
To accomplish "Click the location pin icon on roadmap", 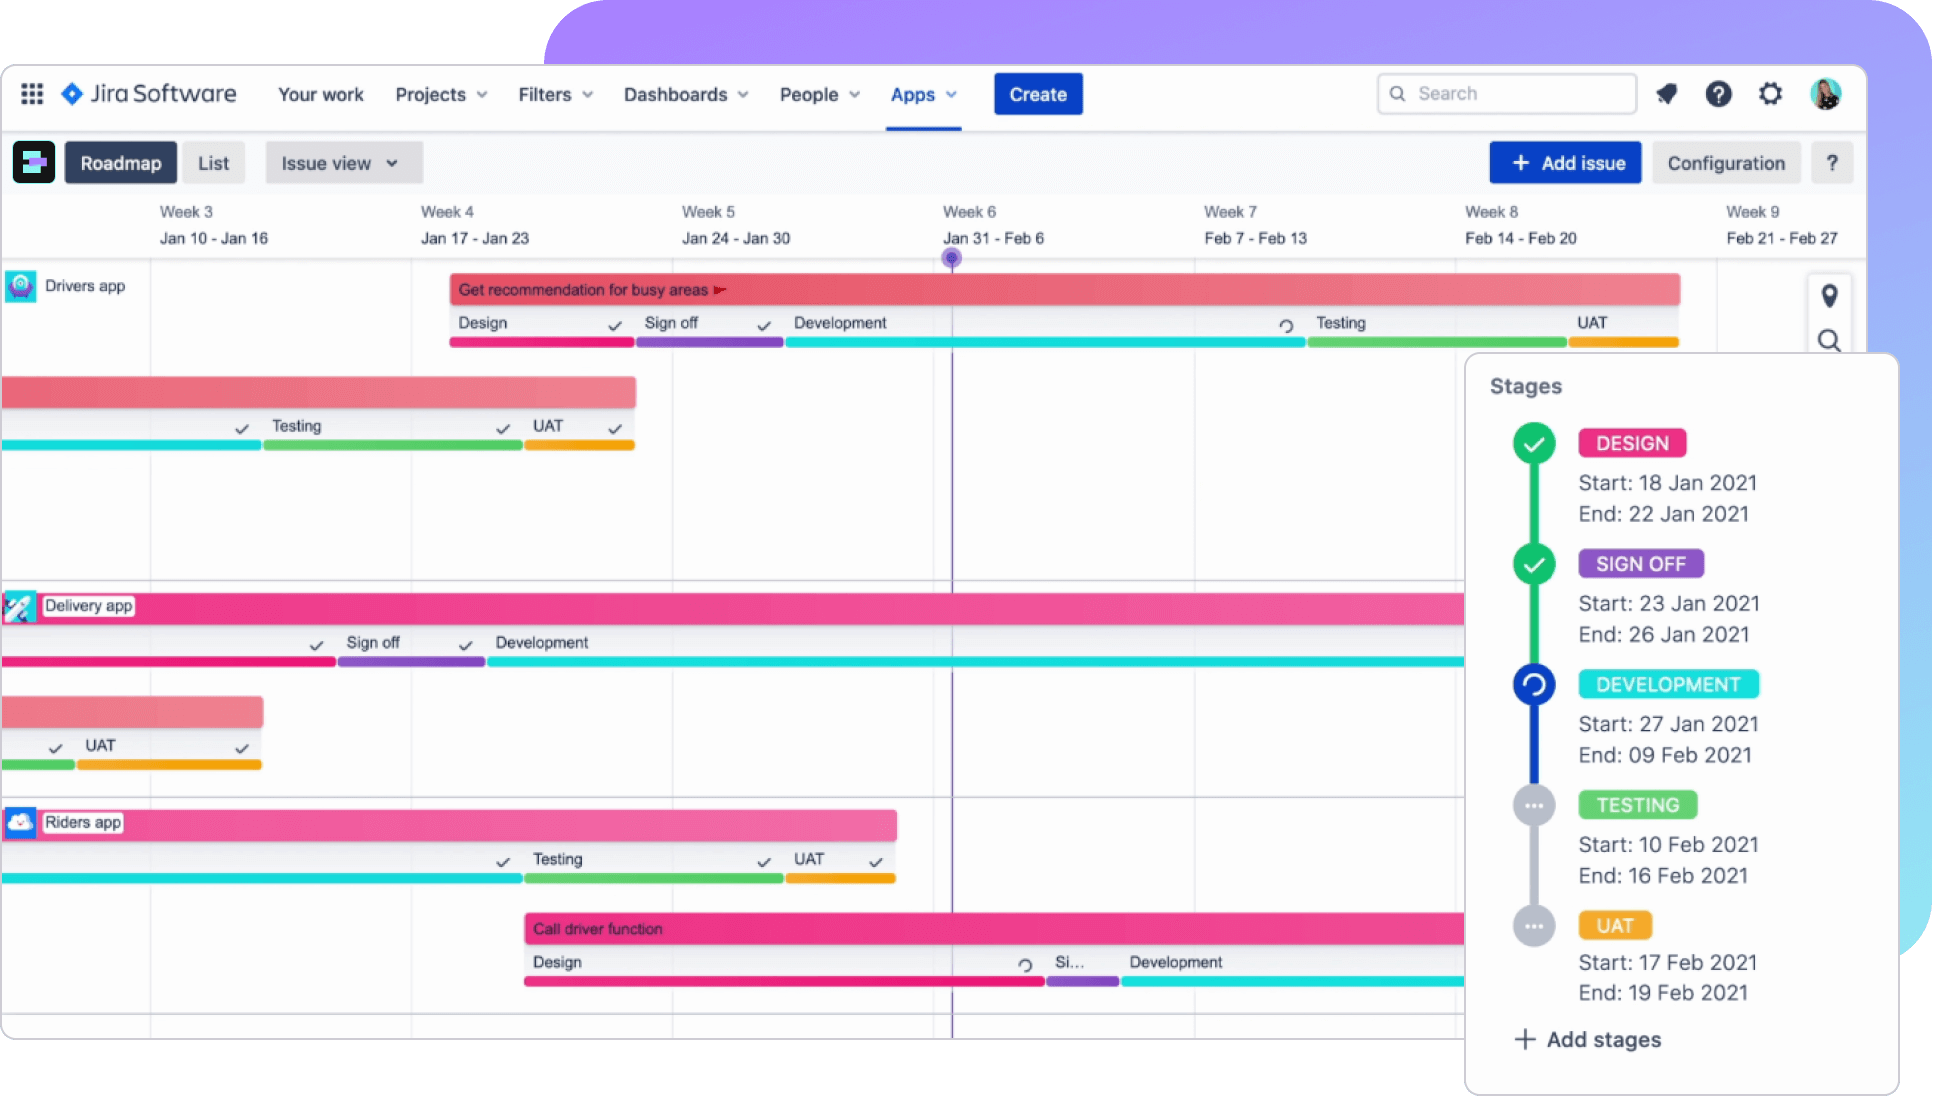I will tap(1829, 296).
